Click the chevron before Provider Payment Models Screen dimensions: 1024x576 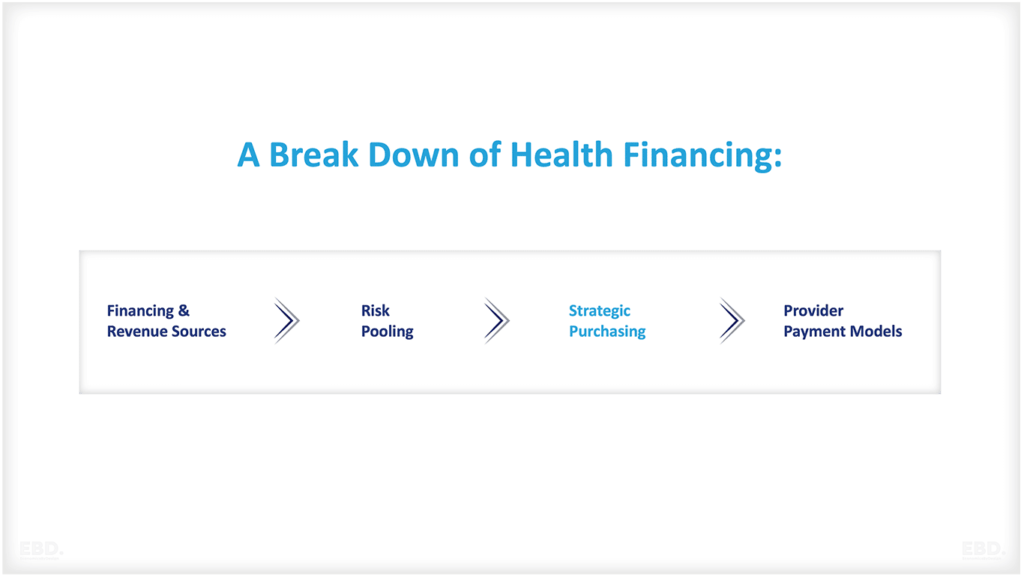coord(732,321)
